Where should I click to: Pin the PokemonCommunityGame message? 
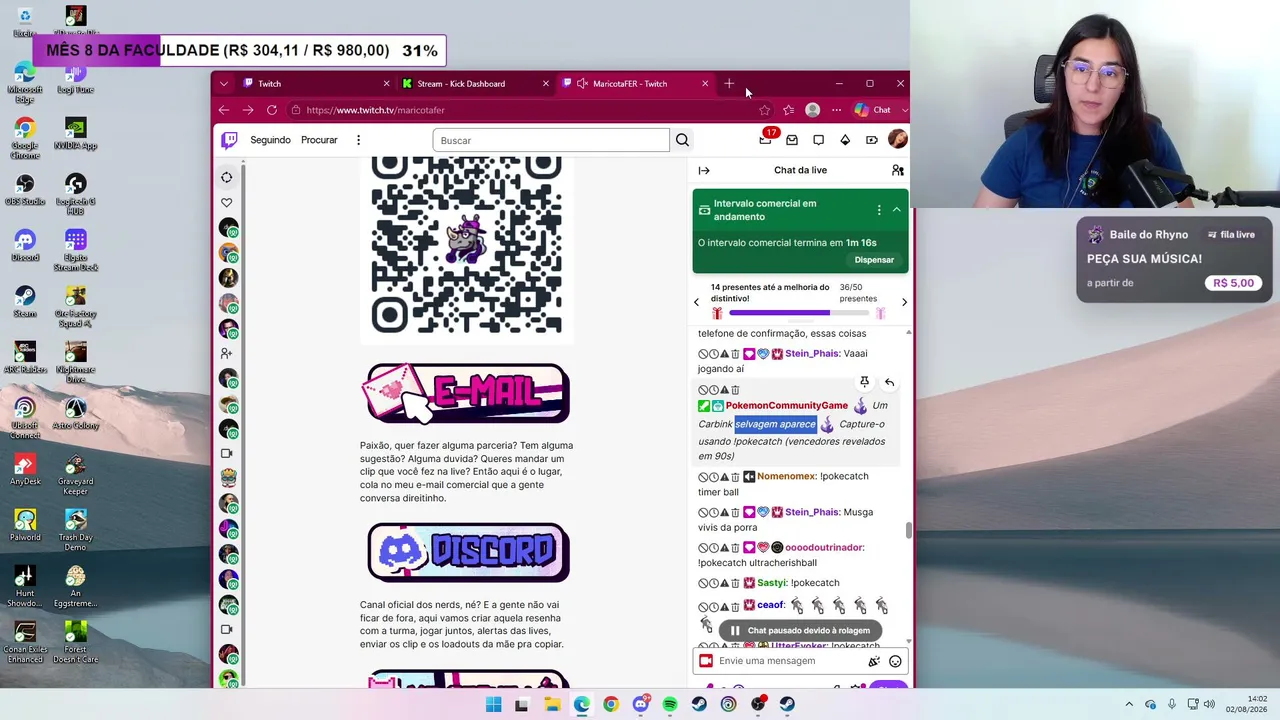864,382
